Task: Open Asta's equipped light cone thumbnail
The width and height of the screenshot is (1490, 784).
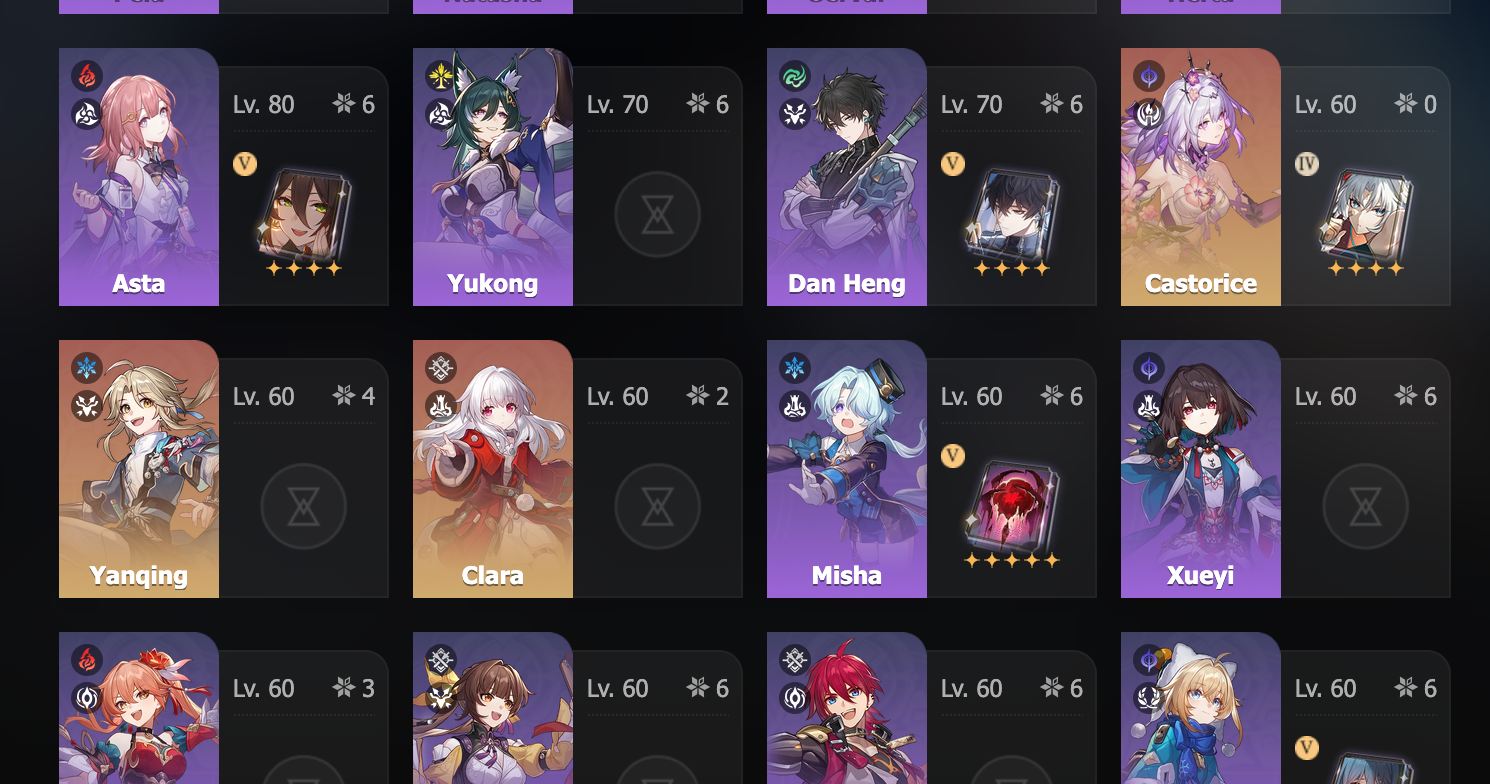Action: point(304,213)
